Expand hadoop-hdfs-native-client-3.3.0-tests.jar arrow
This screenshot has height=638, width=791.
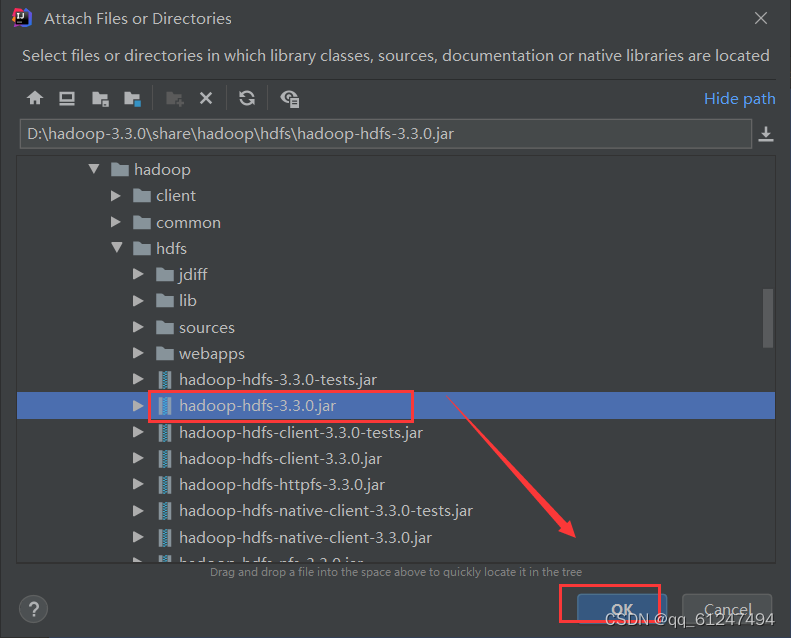coord(138,511)
